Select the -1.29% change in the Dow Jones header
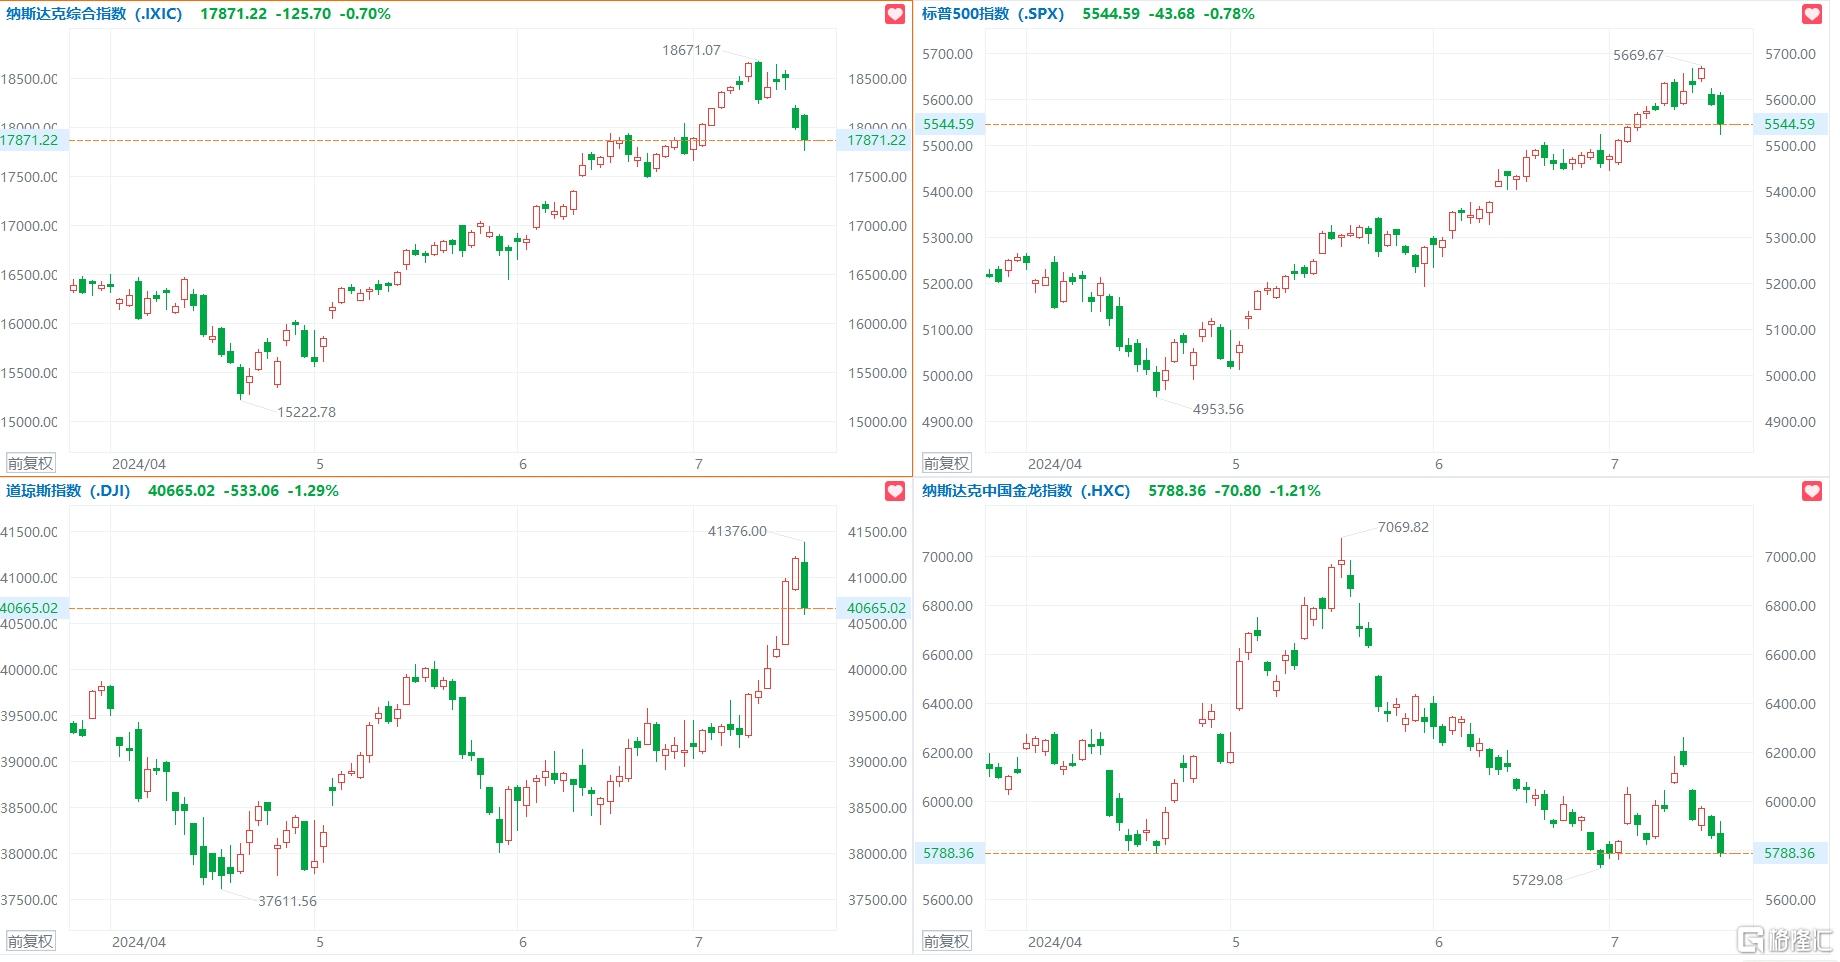 pos(313,491)
